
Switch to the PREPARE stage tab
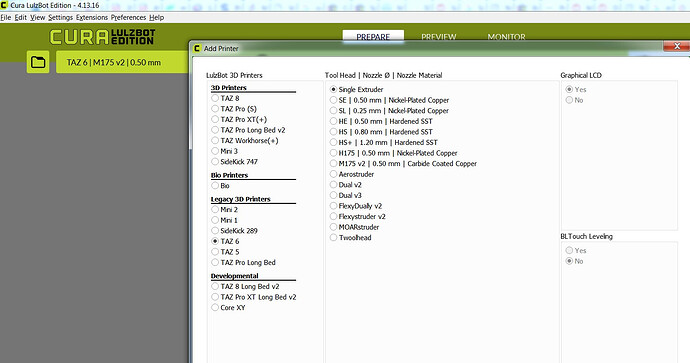[x=373, y=37]
